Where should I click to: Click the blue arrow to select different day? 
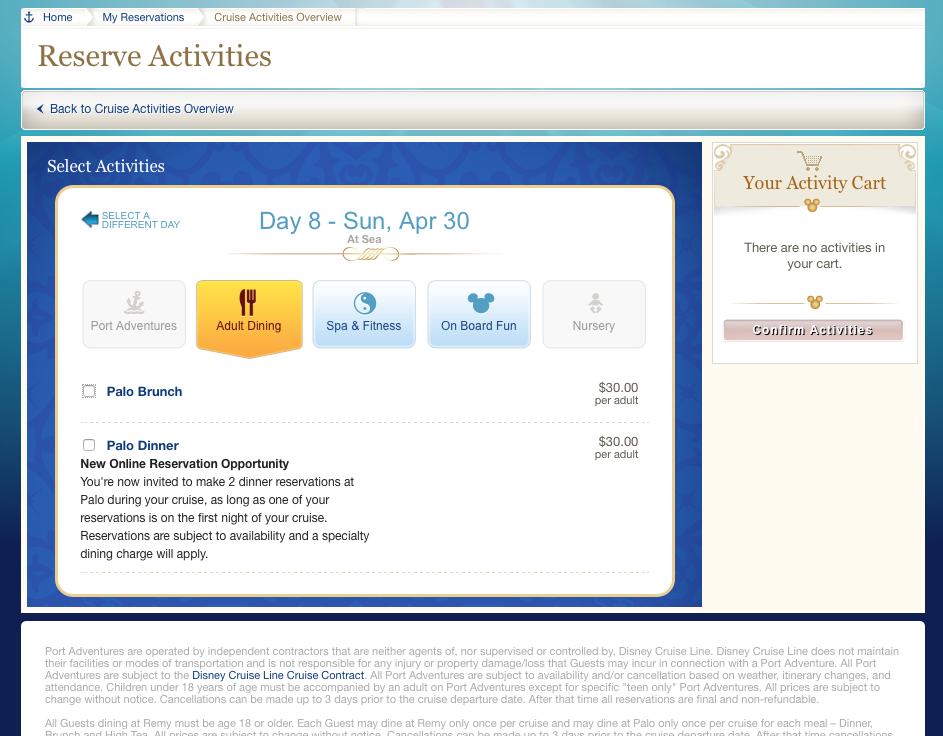[x=90, y=219]
